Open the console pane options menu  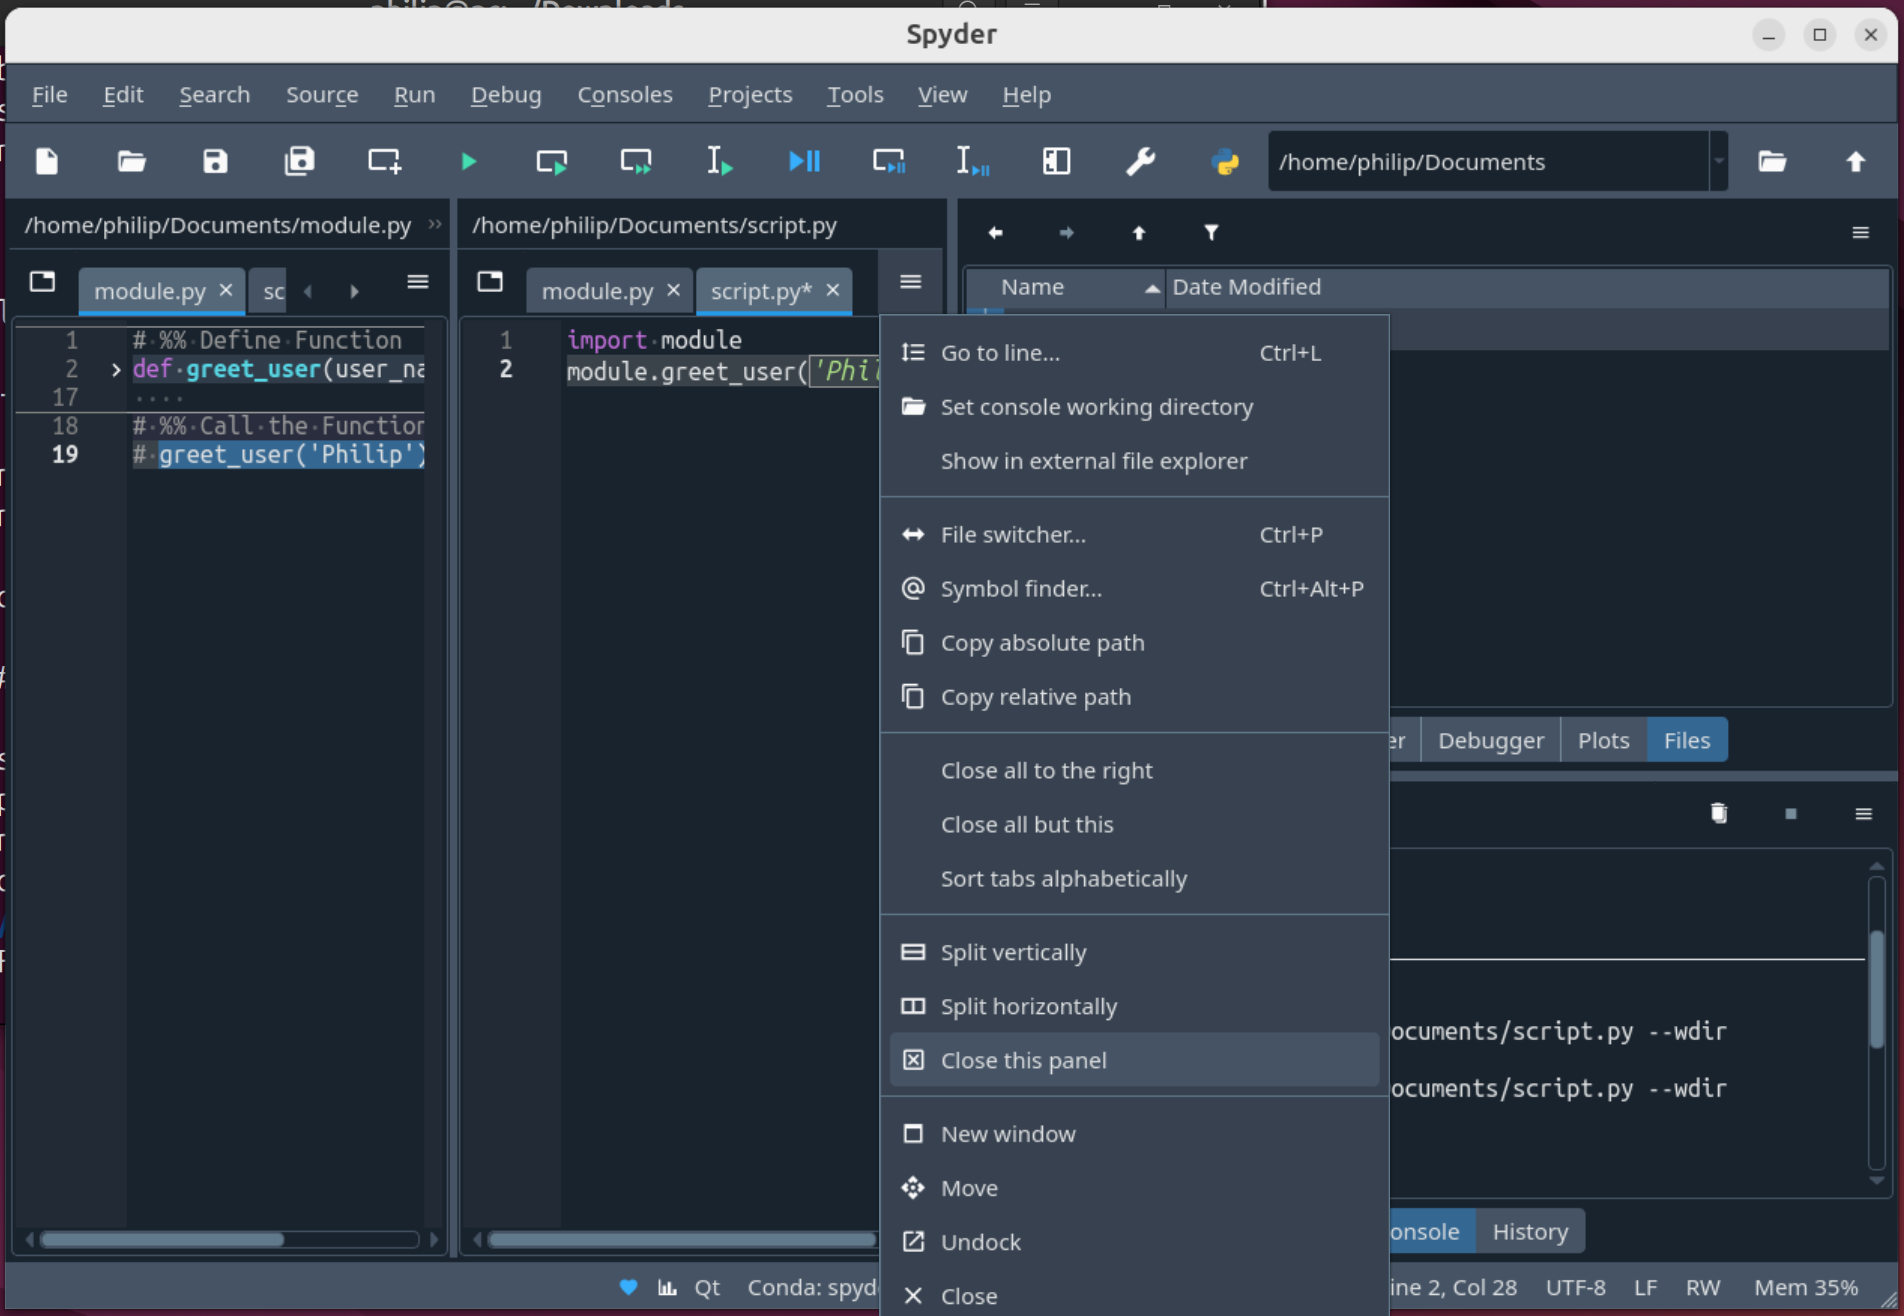1863,813
